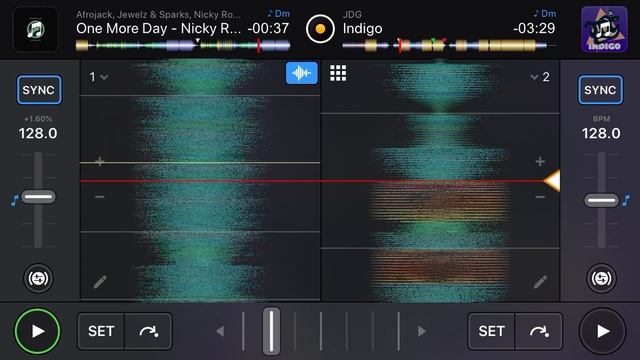640x360 pixels.
Task: Toggle key lock note on deck 2
Action: point(626,200)
